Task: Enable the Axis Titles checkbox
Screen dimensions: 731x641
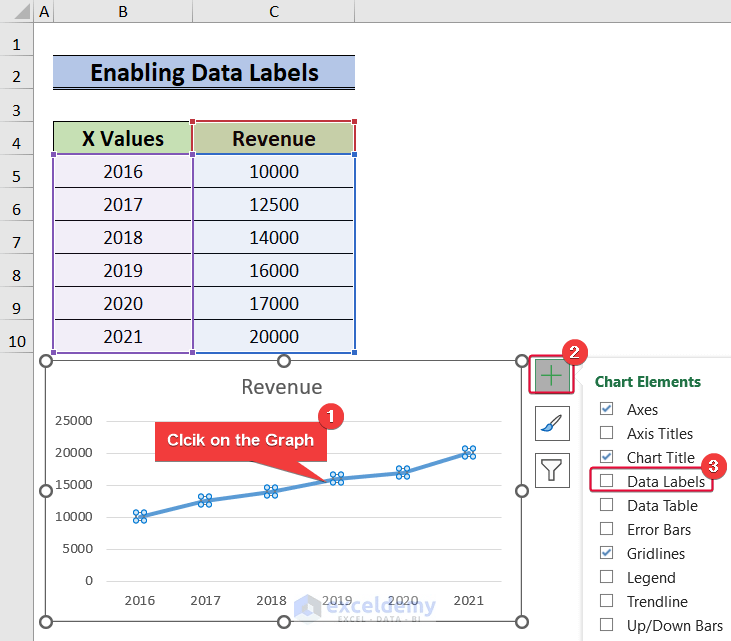Action: (606, 433)
